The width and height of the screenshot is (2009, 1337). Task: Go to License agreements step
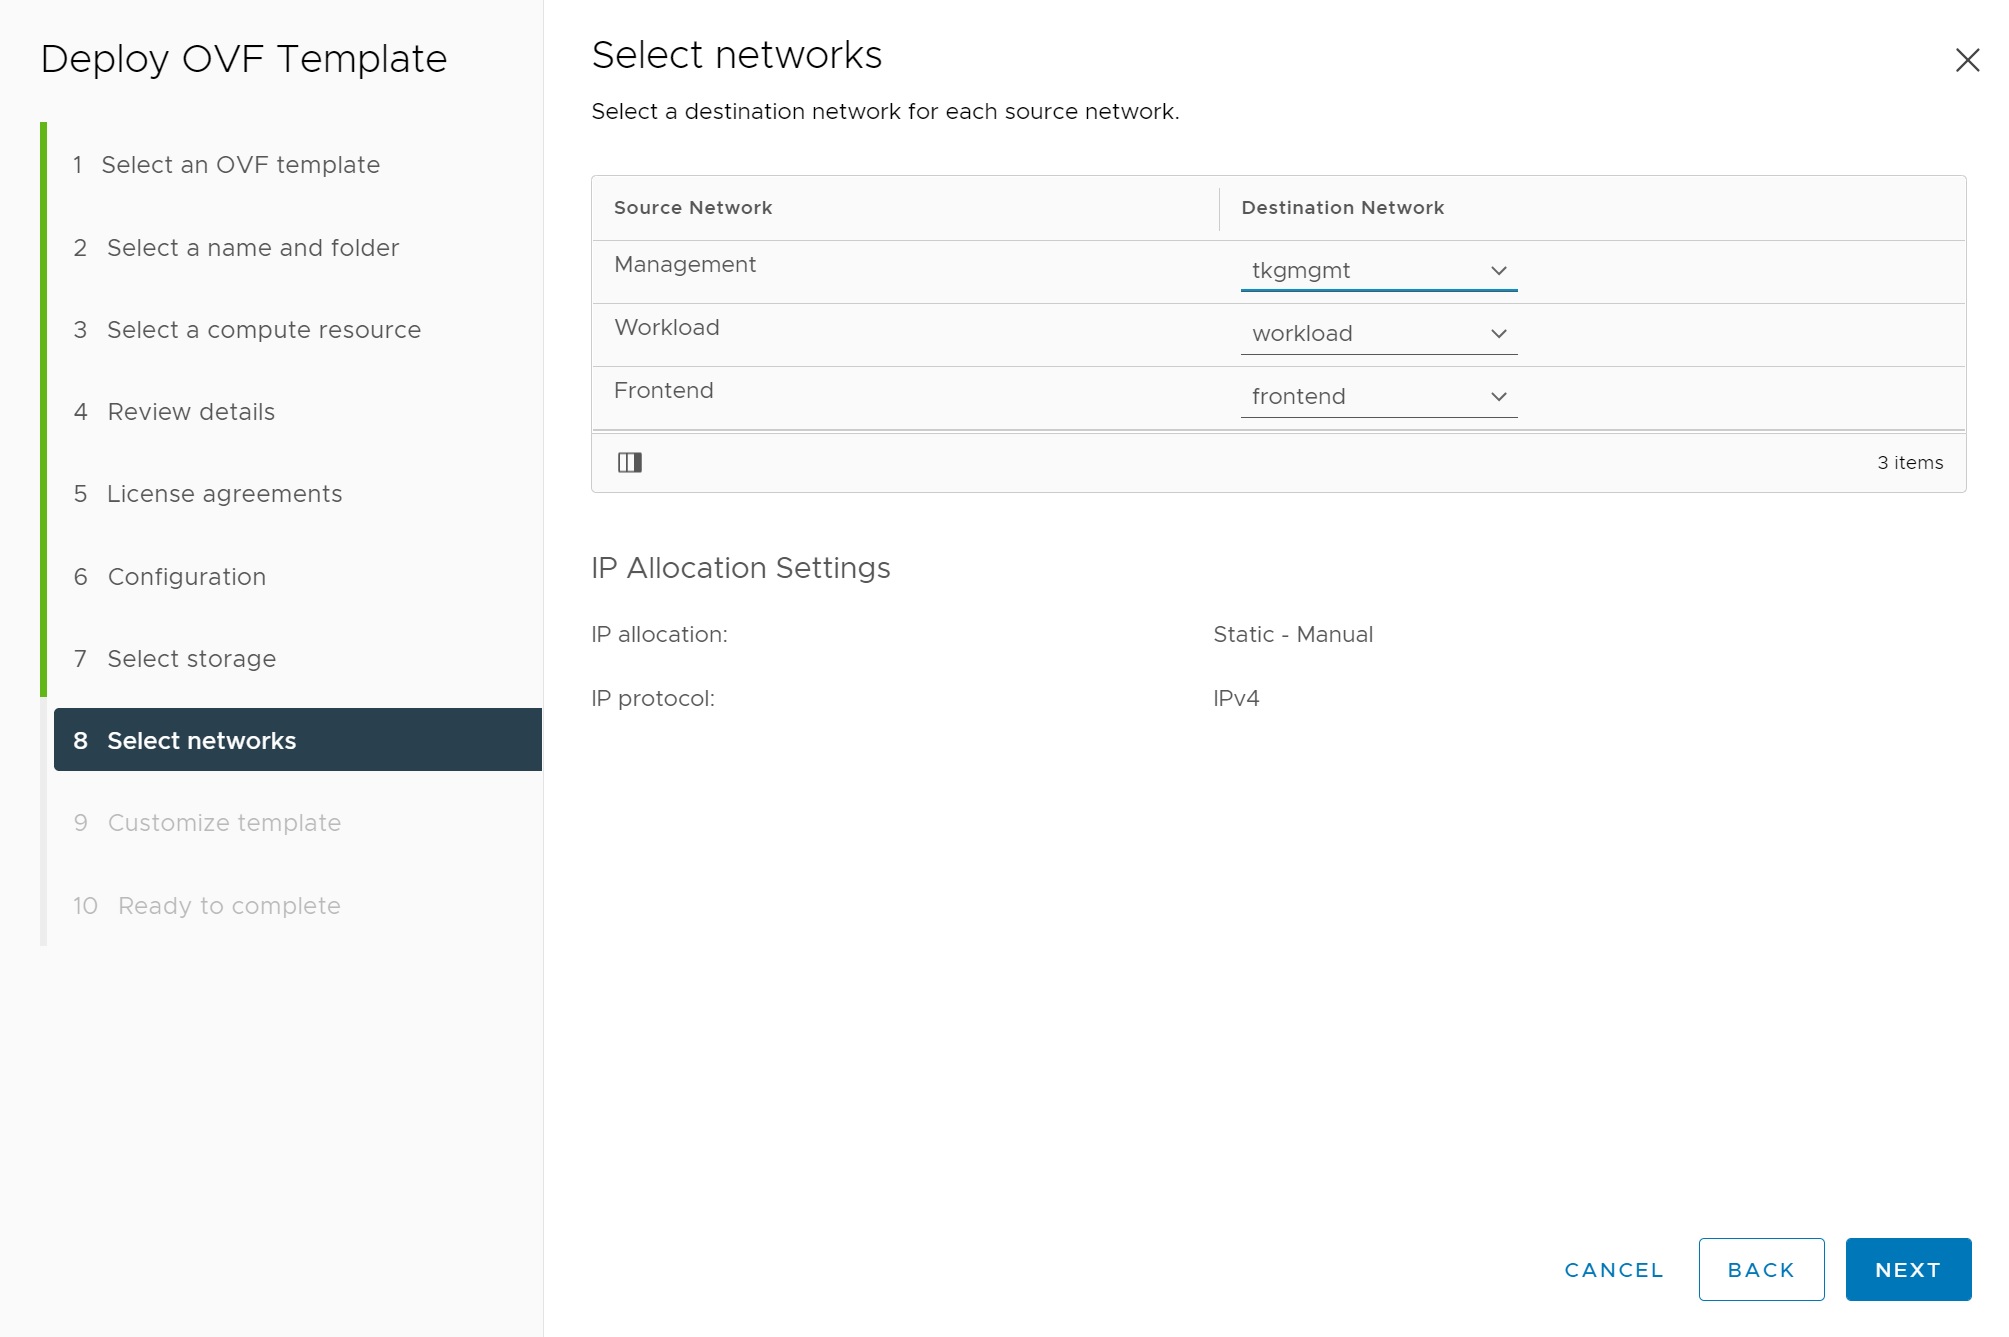tap(224, 494)
